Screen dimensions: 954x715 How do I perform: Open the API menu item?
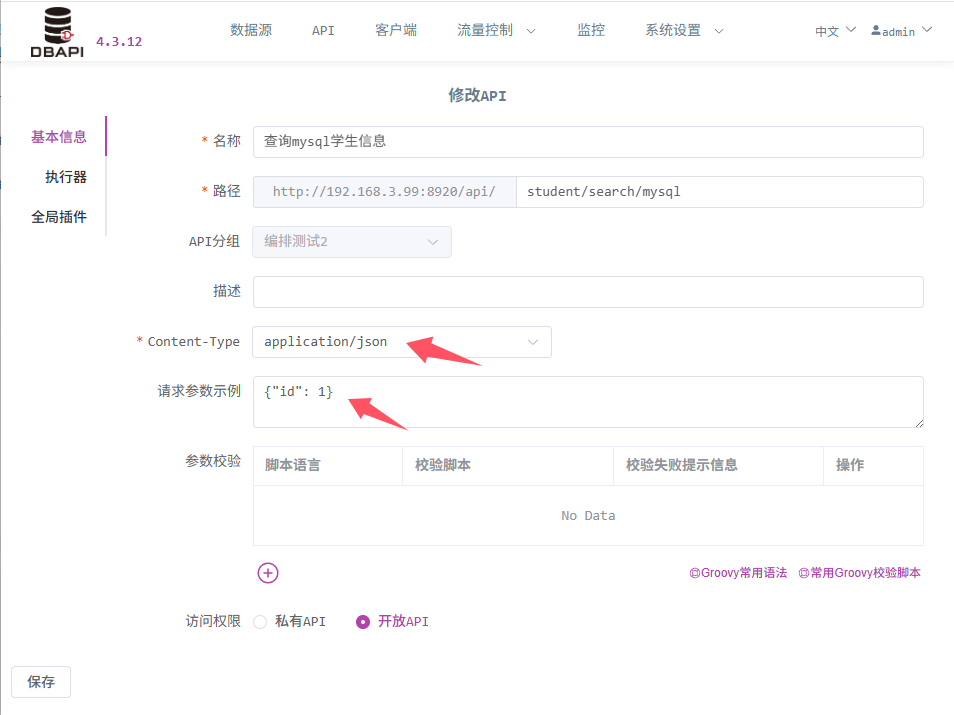click(x=323, y=31)
